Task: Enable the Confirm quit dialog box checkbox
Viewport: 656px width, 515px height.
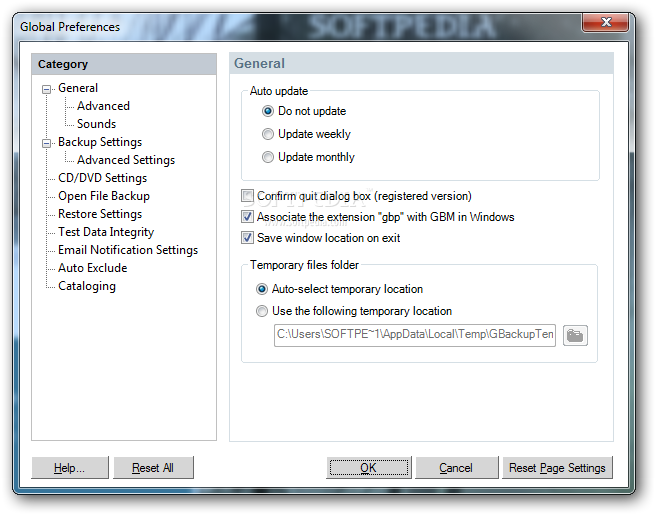Action: tap(247, 196)
